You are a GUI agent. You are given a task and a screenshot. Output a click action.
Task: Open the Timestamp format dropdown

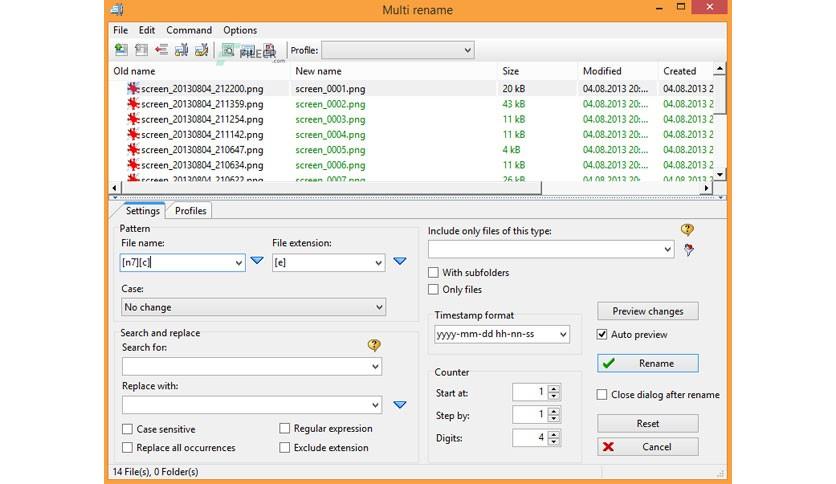(563, 334)
